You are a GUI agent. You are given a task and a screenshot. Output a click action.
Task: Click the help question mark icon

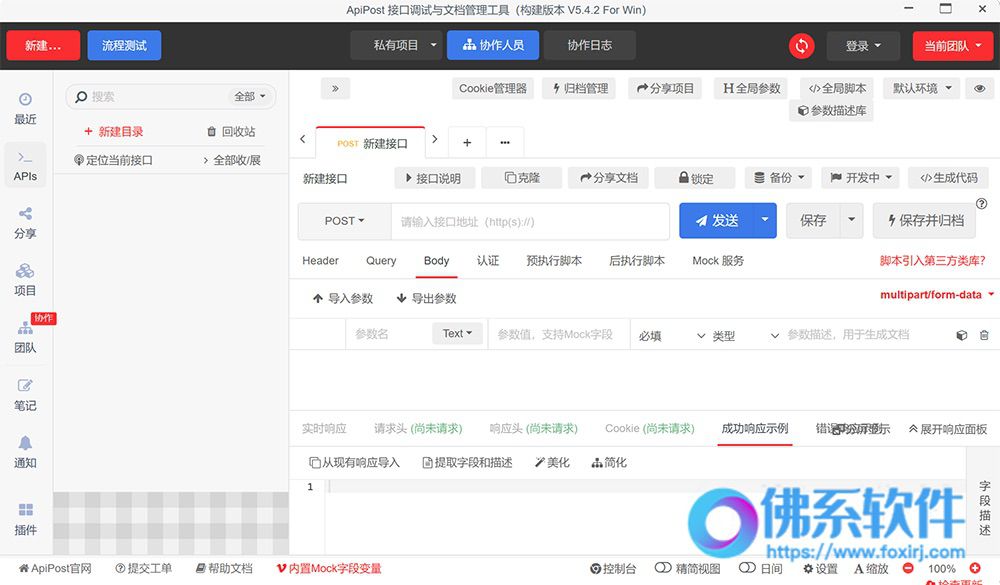coord(982,204)
